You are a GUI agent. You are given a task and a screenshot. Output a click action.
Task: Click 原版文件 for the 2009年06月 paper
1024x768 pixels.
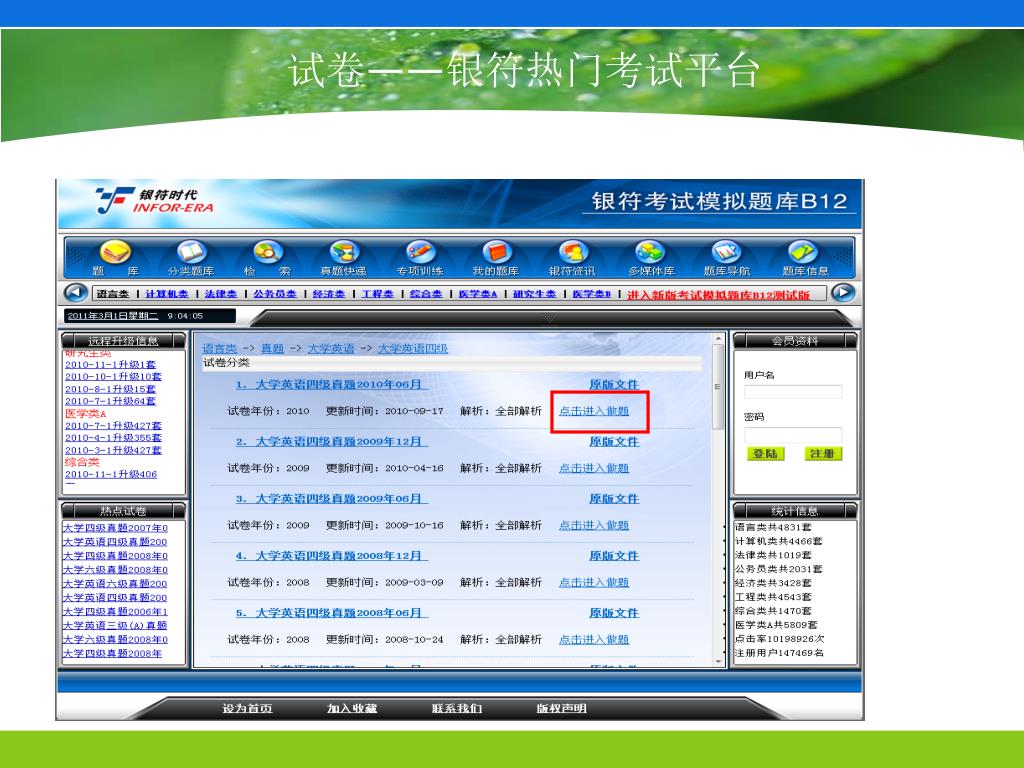click(614, 499)
